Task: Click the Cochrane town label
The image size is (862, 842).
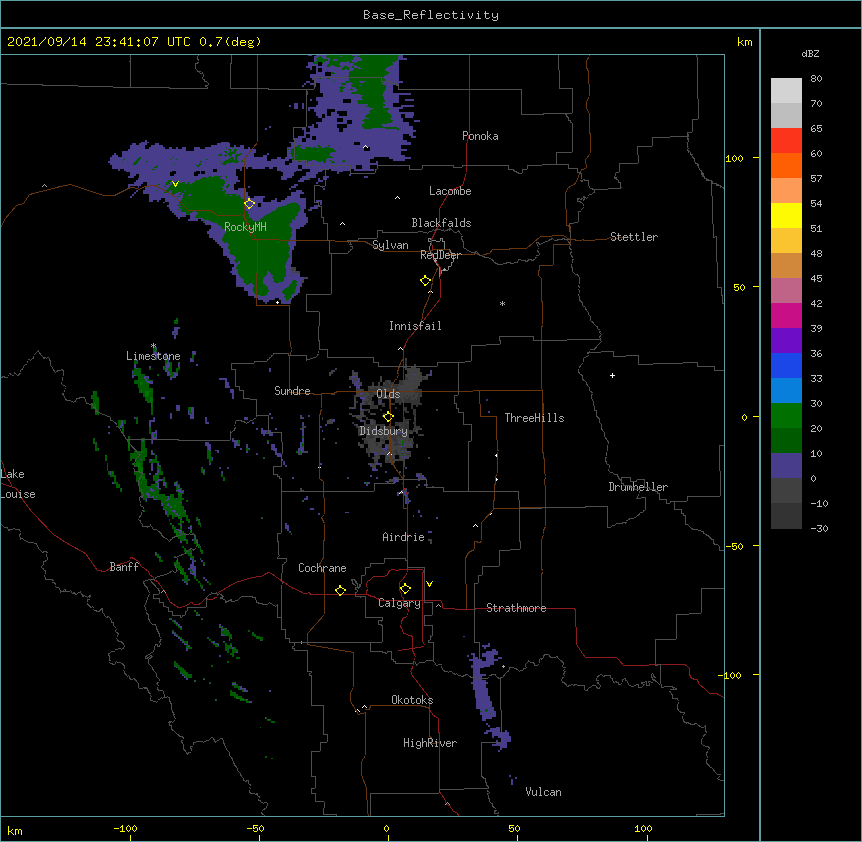Action: 322,568
